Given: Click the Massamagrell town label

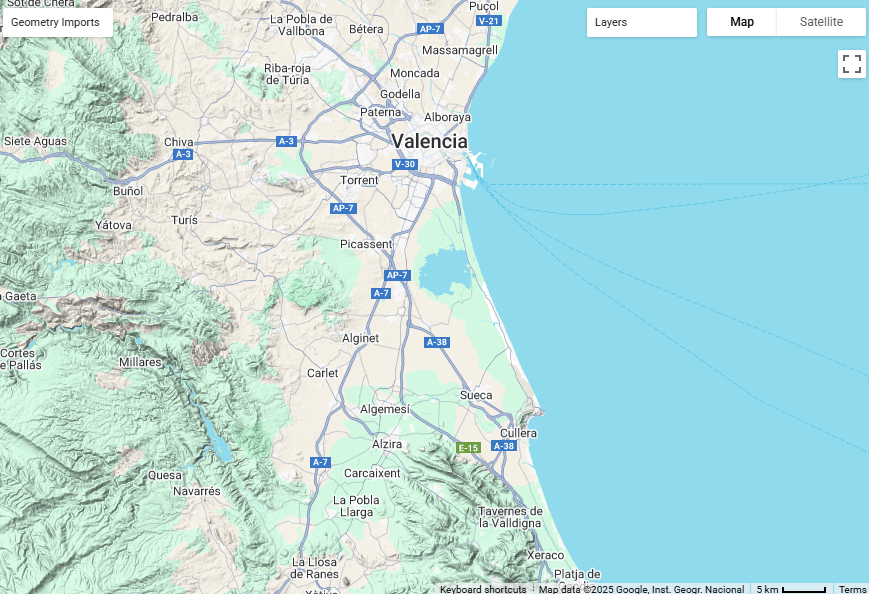Looking at the screenshot, I should click(460, 50).
